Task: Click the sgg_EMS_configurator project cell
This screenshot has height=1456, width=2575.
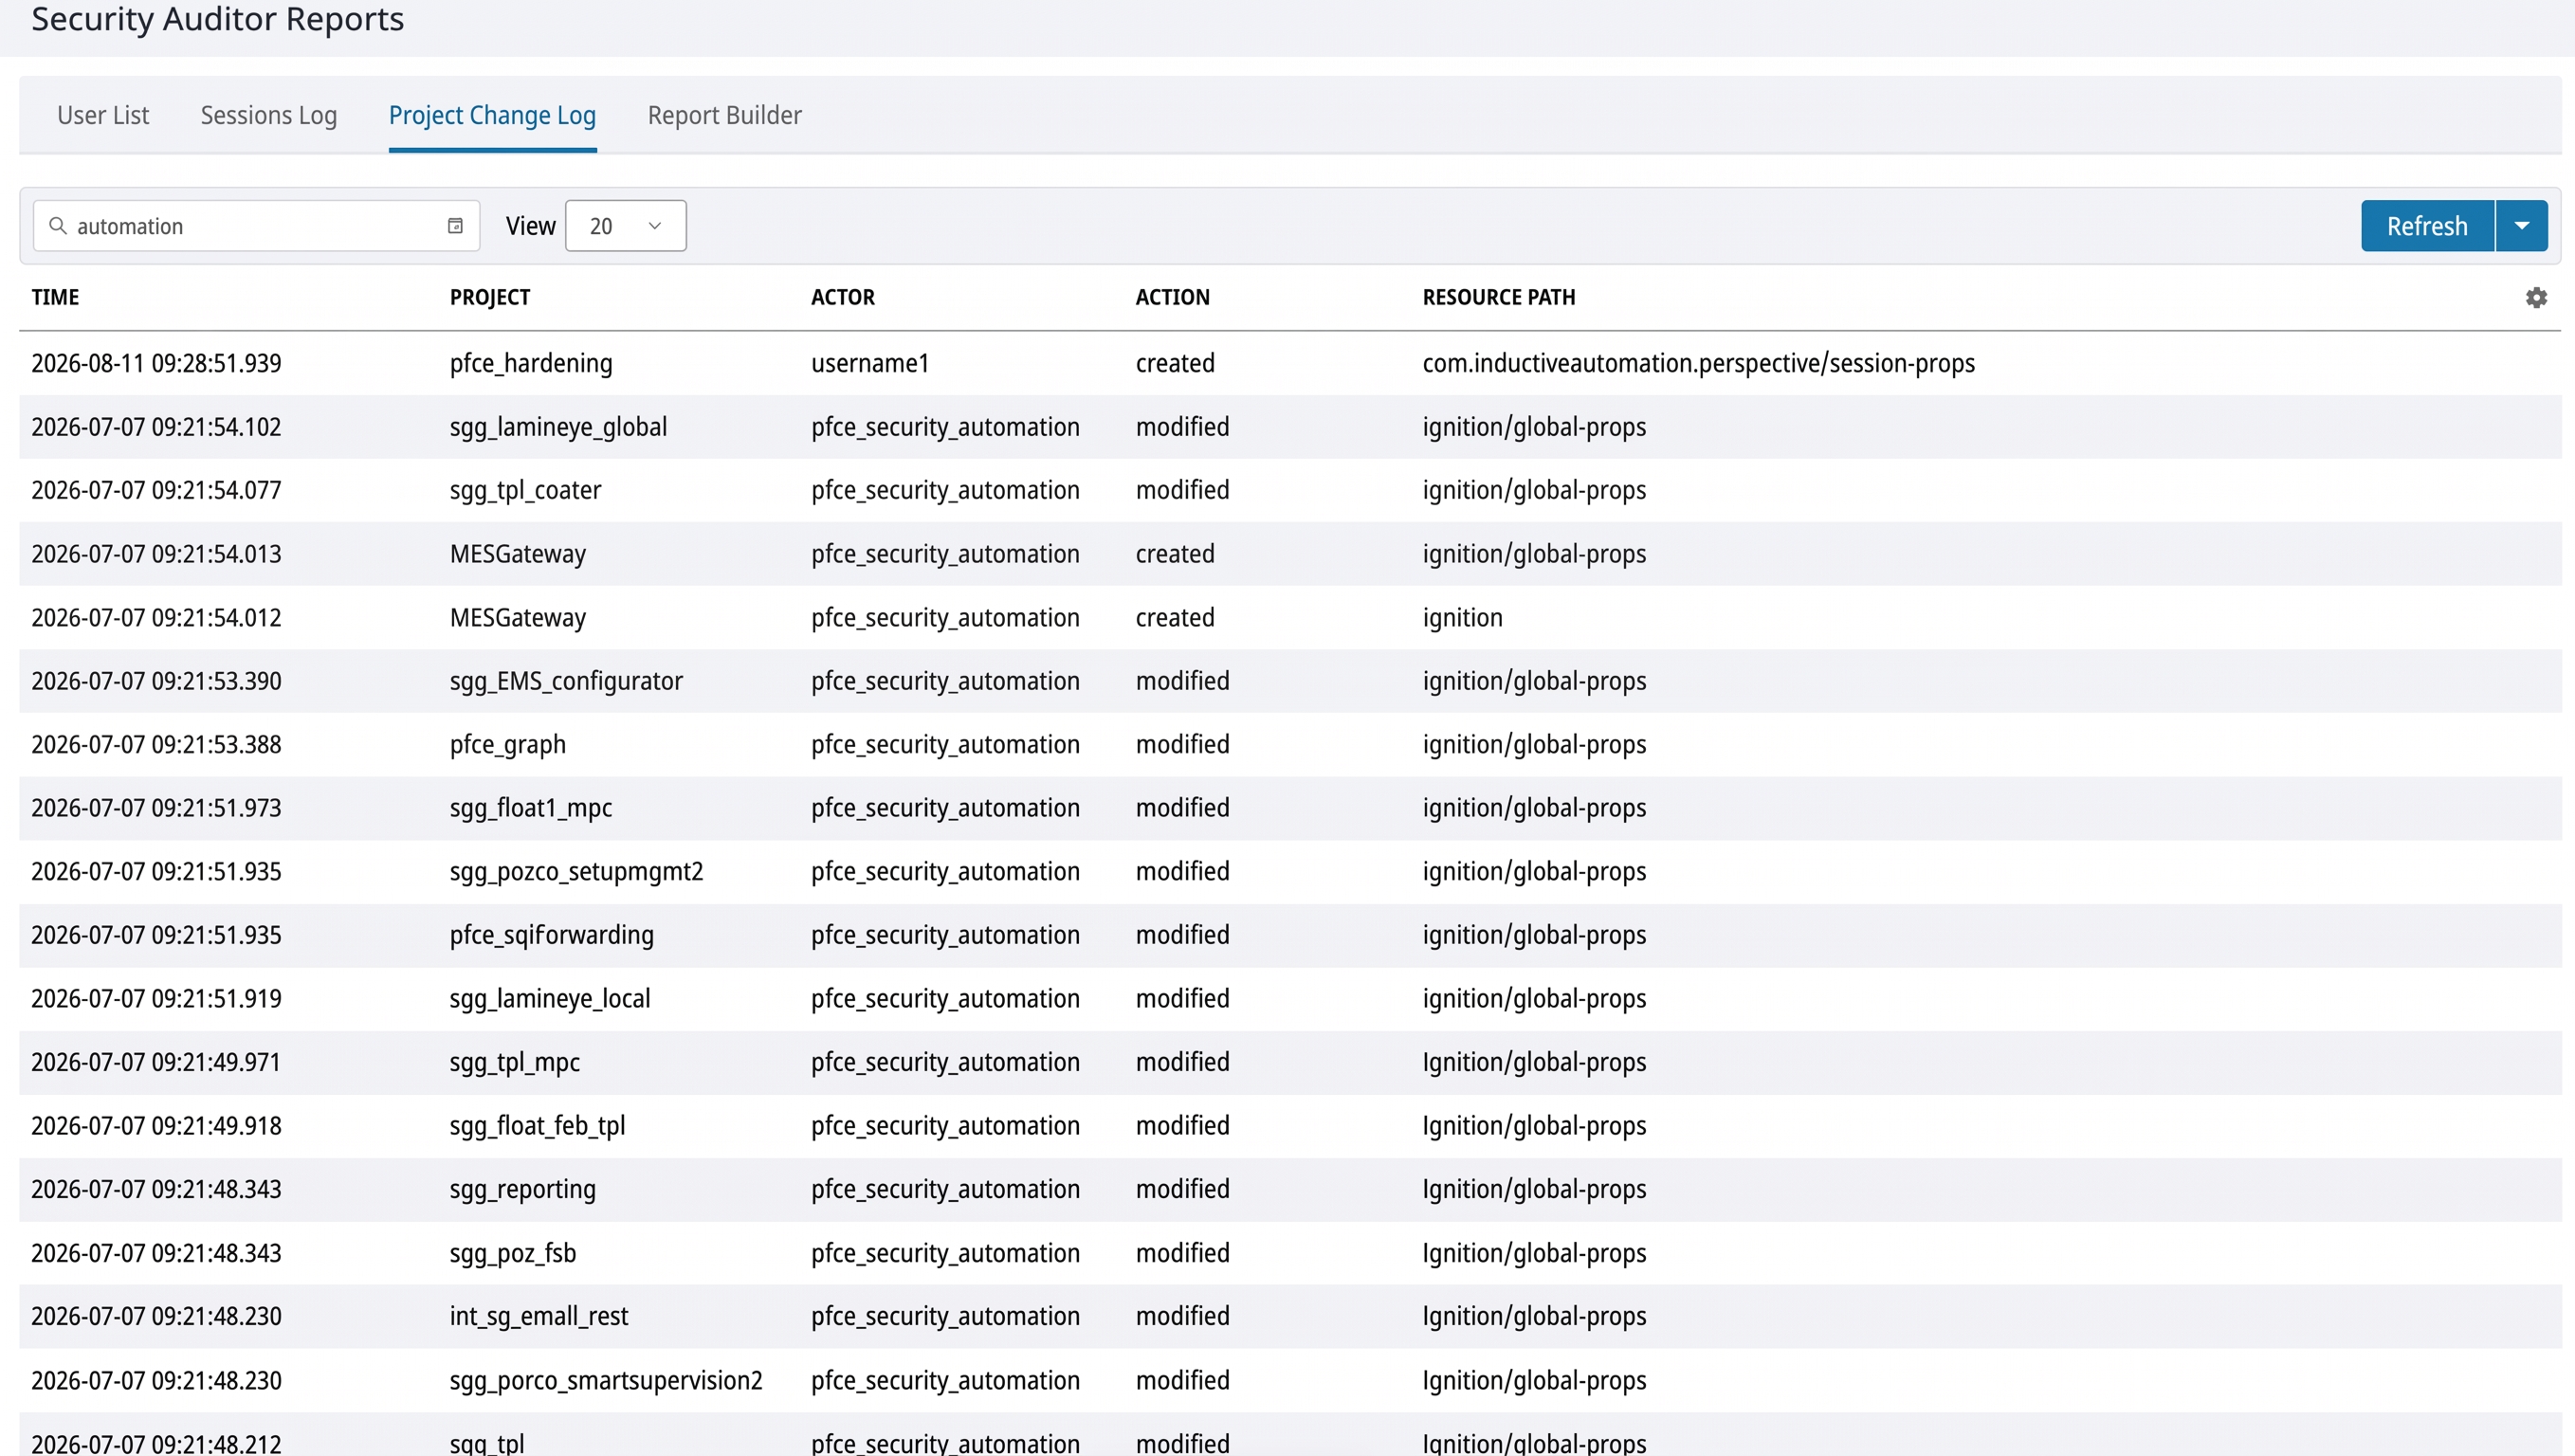Action: click(x=566, y=681)
